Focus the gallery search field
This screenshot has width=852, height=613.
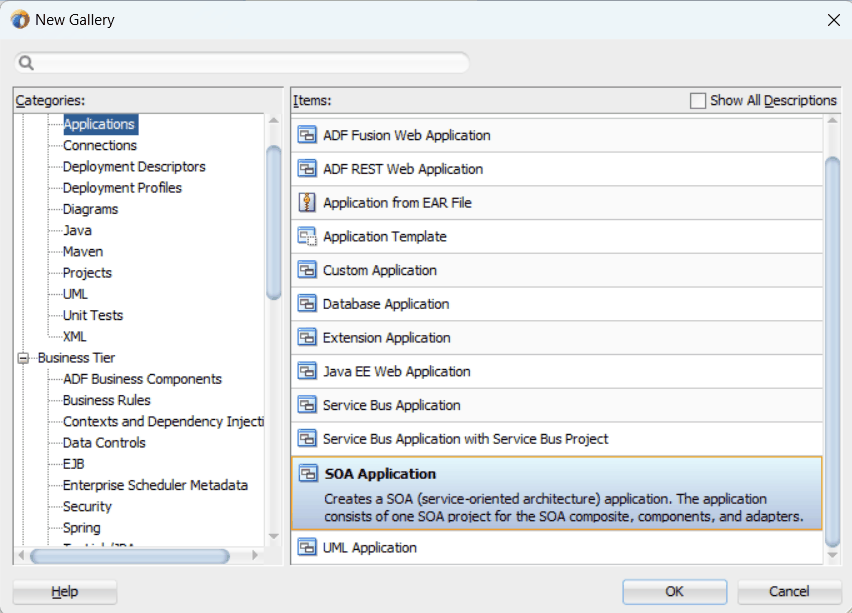242,63
